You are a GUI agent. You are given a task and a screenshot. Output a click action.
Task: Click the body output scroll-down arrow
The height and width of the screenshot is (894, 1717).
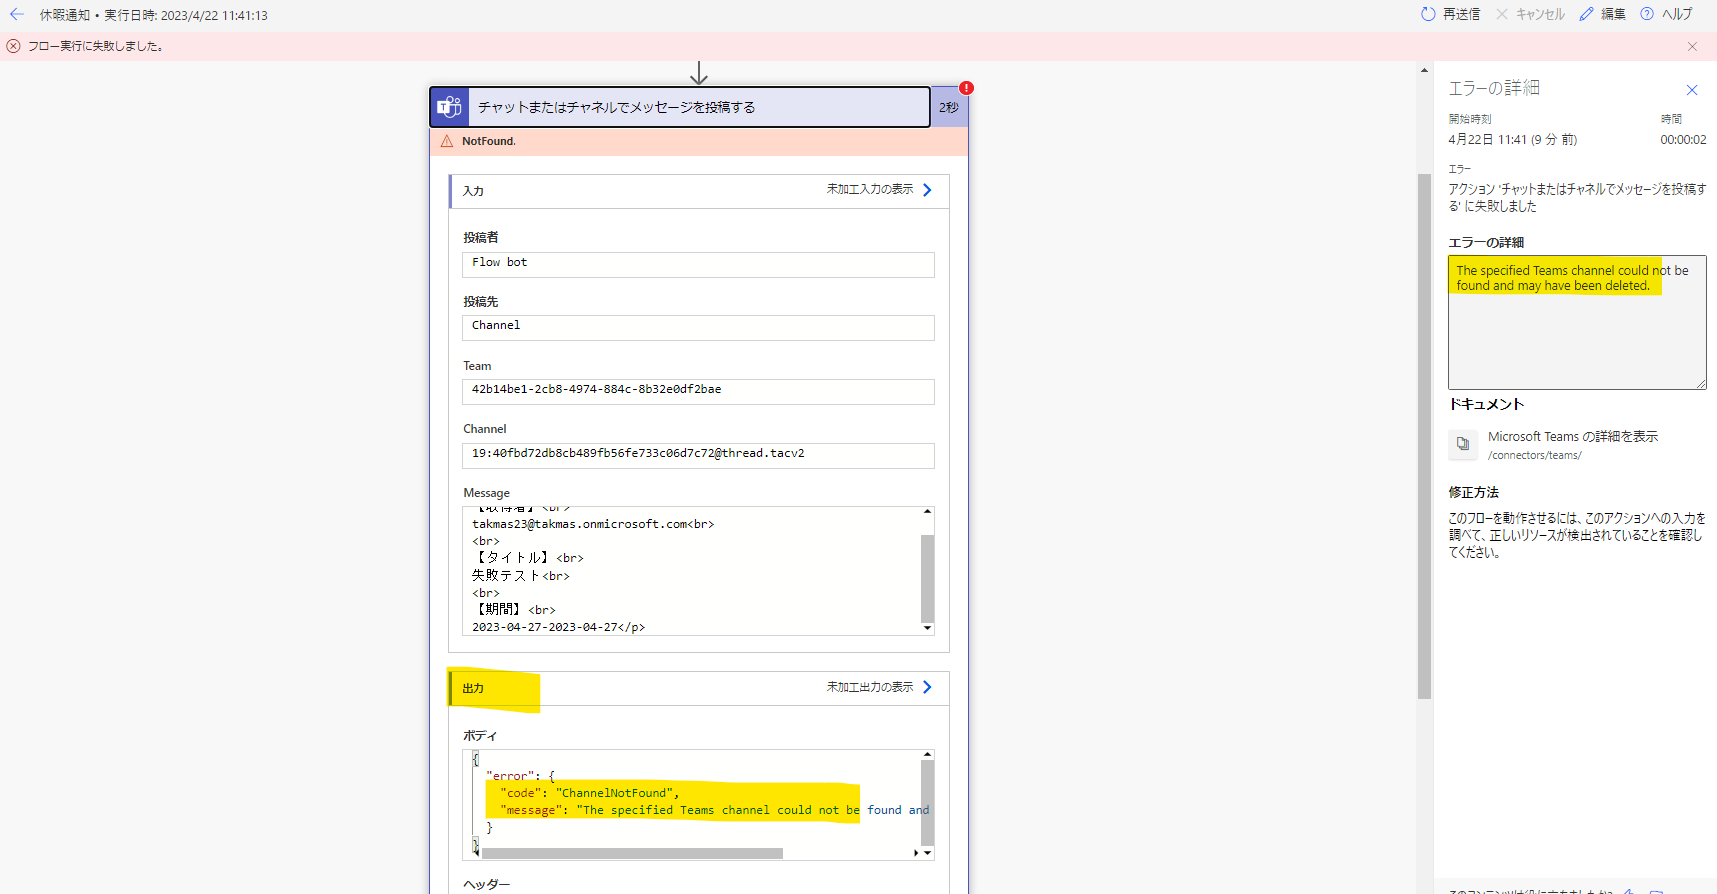[x=928, y=854]
